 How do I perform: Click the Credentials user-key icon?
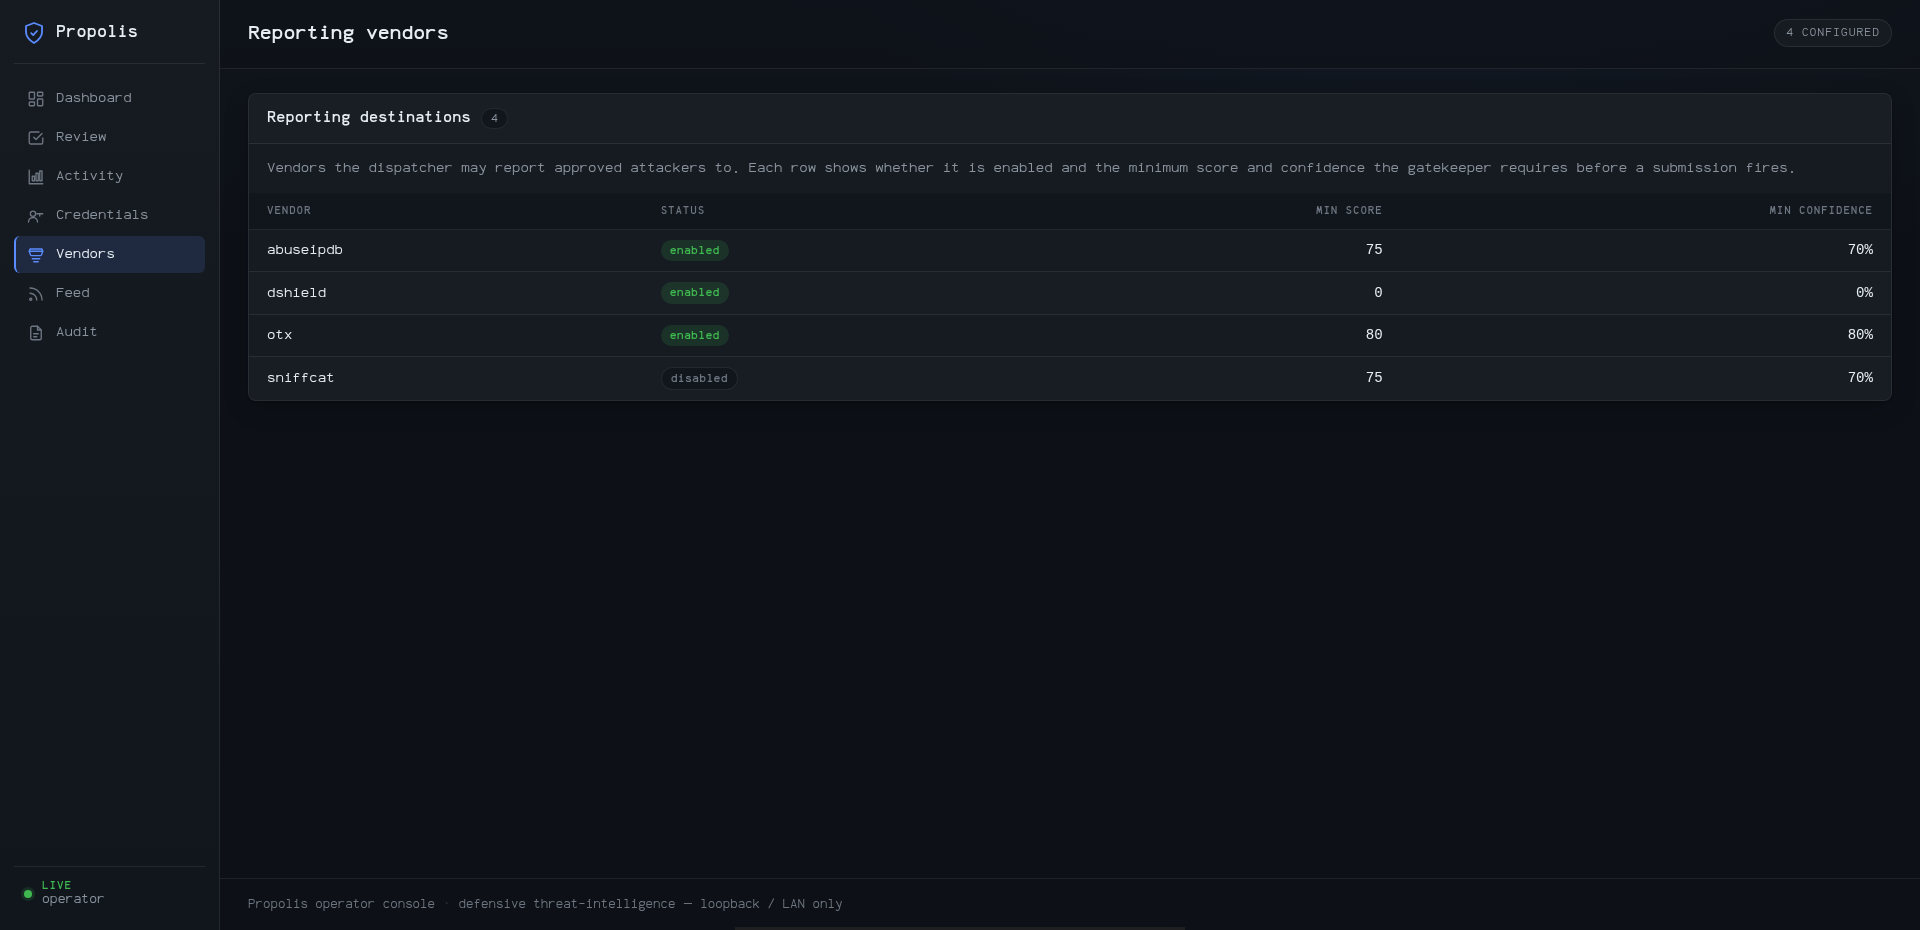(x=36, y=216)
